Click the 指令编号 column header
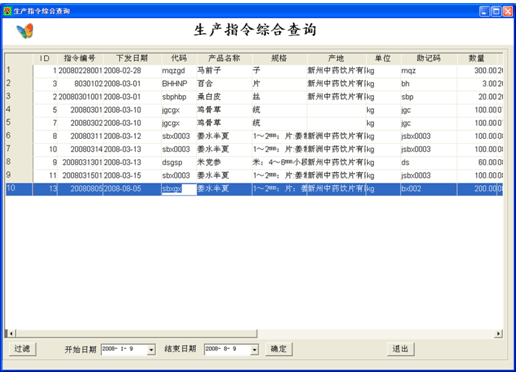Viewport: 517px width, 376px height. [80, 58]
